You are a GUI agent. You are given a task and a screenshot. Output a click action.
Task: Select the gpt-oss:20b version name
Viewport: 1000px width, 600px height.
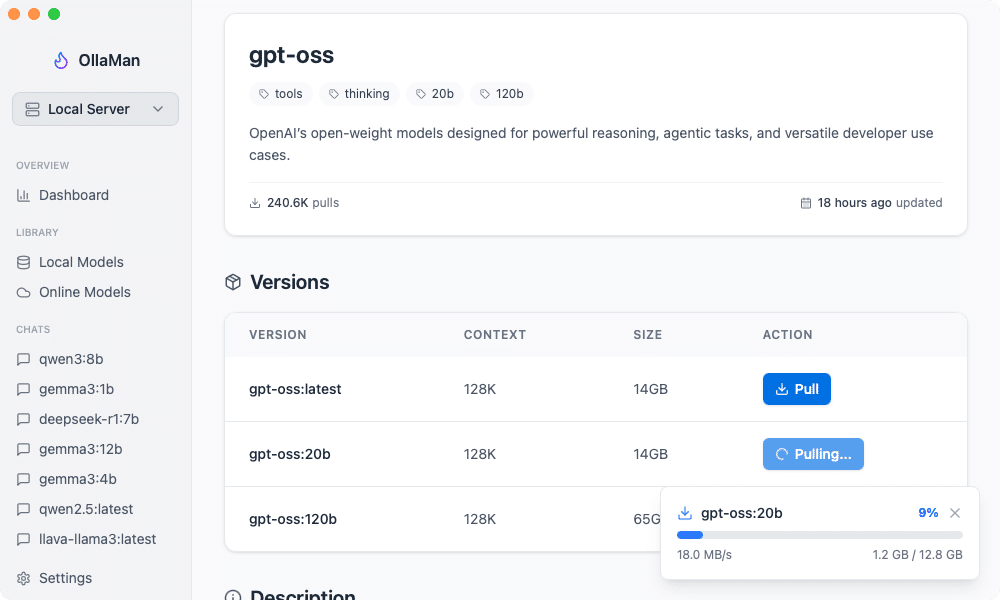pos(290,454)
